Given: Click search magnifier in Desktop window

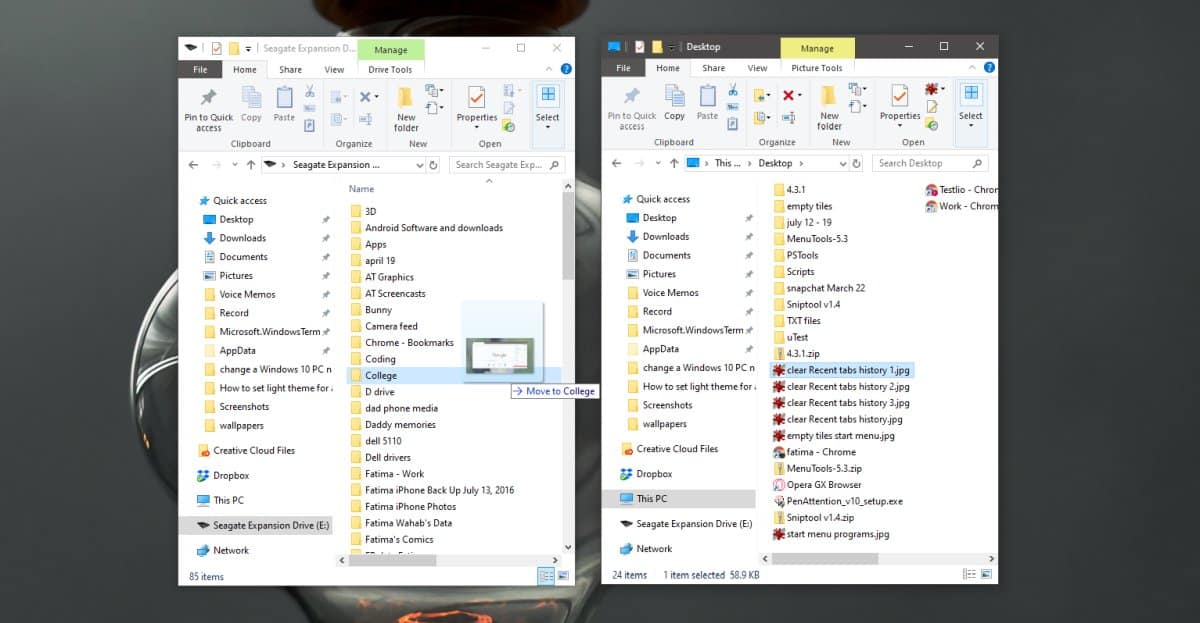Looking at the screenshot, I should 978,163.
